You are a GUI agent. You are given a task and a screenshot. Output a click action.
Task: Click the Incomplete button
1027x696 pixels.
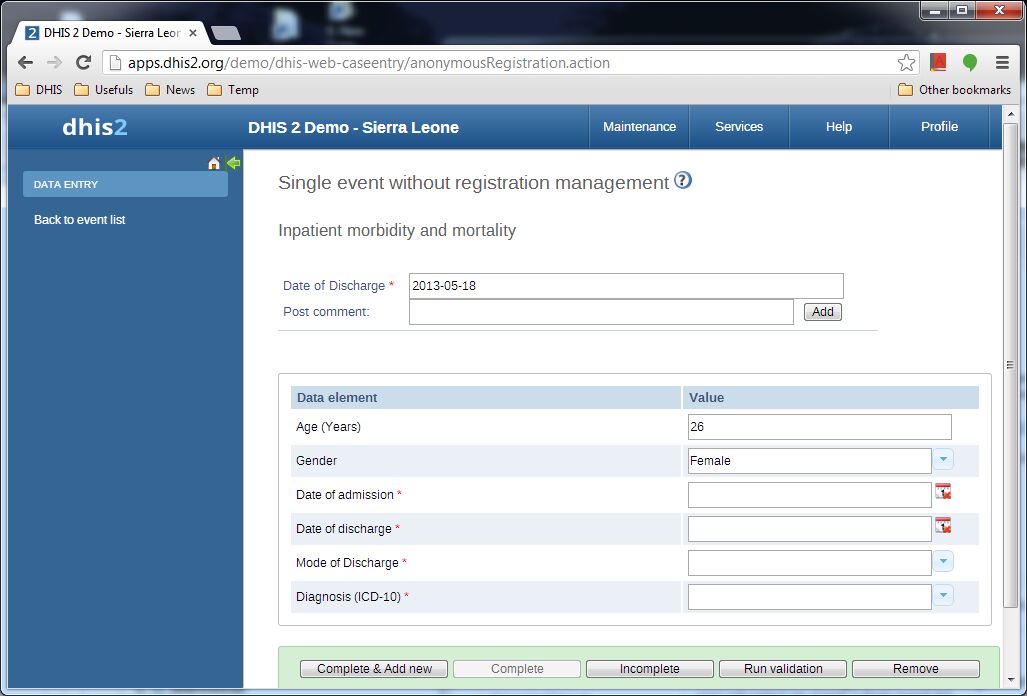(x=649, y=669)
